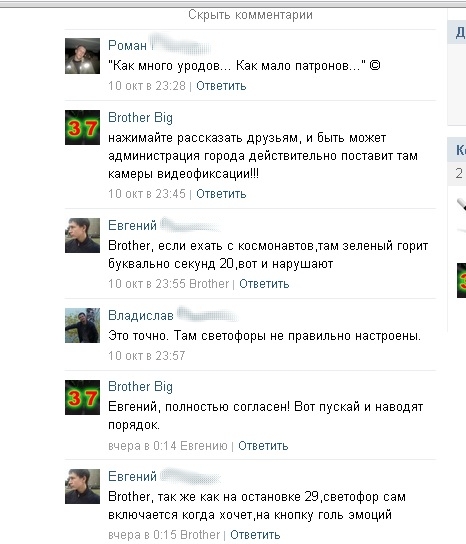
Task: Open Brother Big name above видеофиксации comment
Action: (140, 118)
